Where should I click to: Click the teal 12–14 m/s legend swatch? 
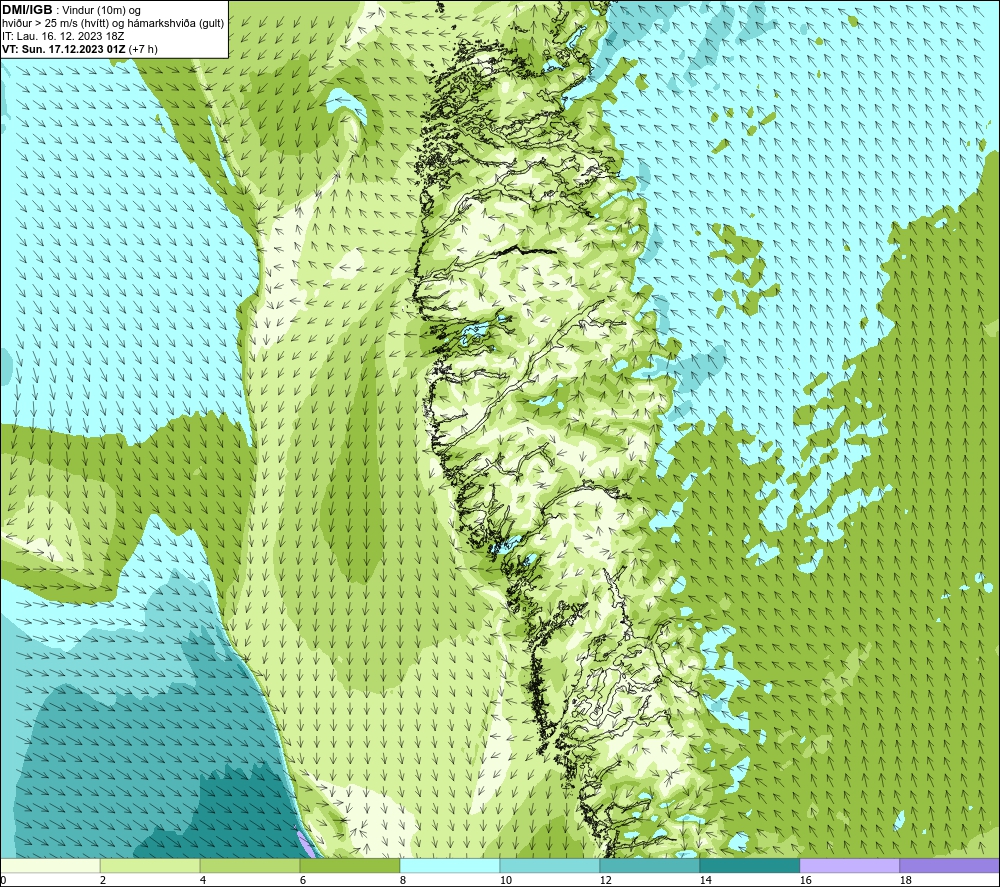[x=649, y=865]
